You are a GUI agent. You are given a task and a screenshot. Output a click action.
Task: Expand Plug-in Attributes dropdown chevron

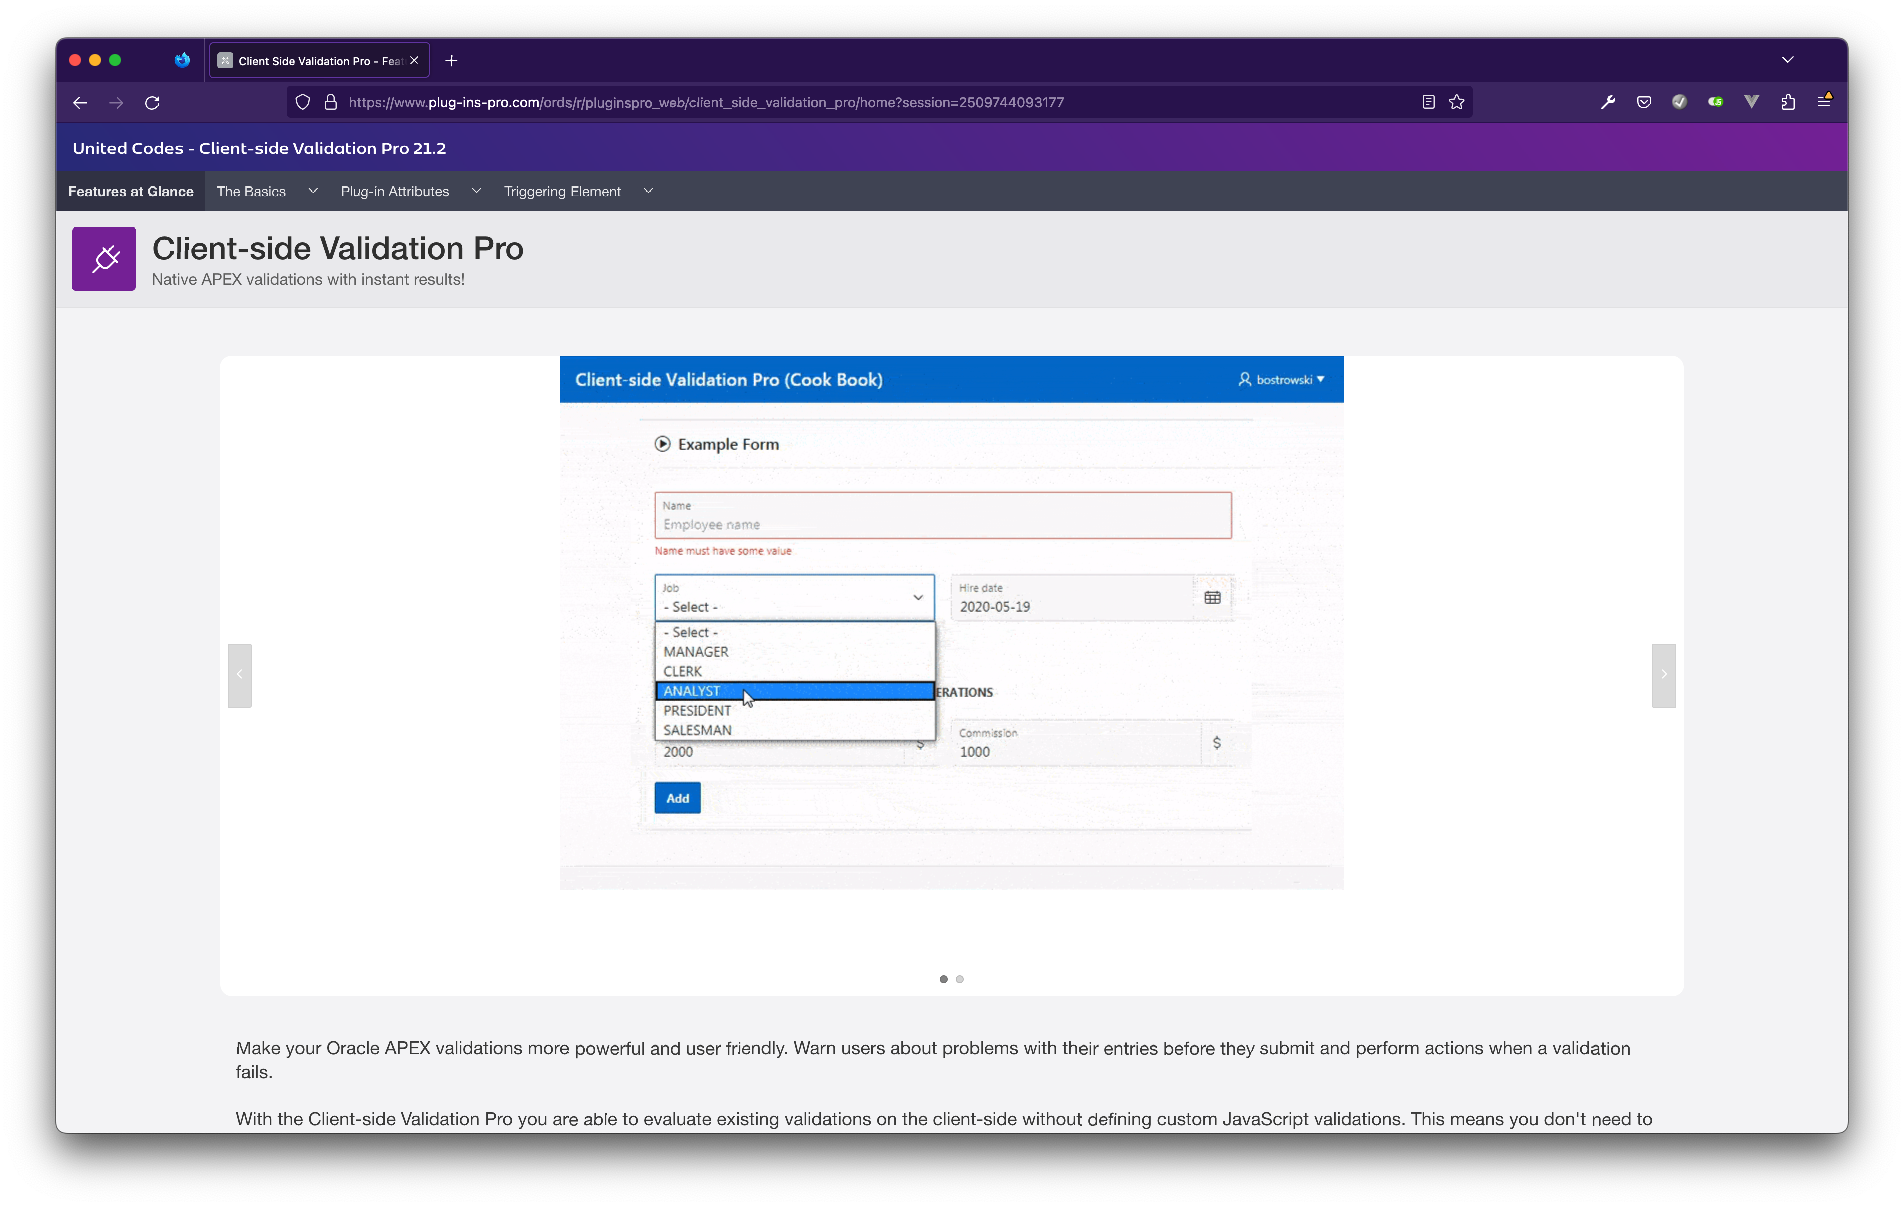coord(476,191)
